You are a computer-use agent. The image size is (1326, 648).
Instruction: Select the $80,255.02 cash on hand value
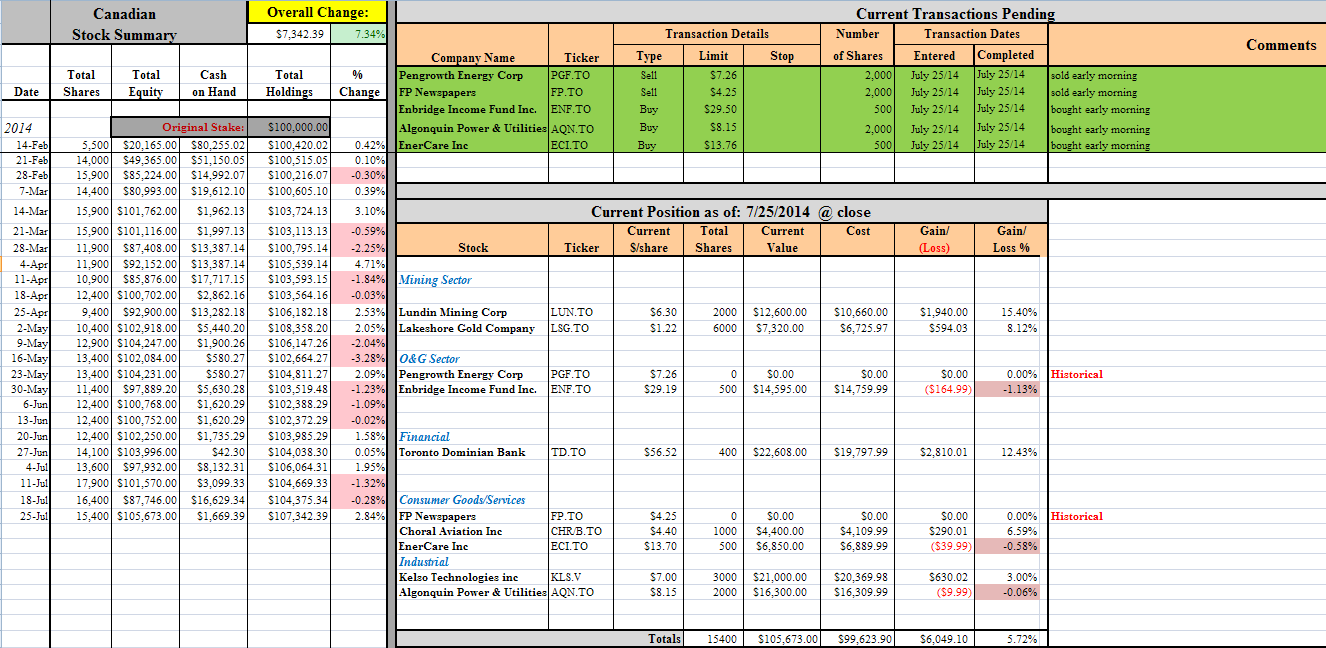[217, 145]
